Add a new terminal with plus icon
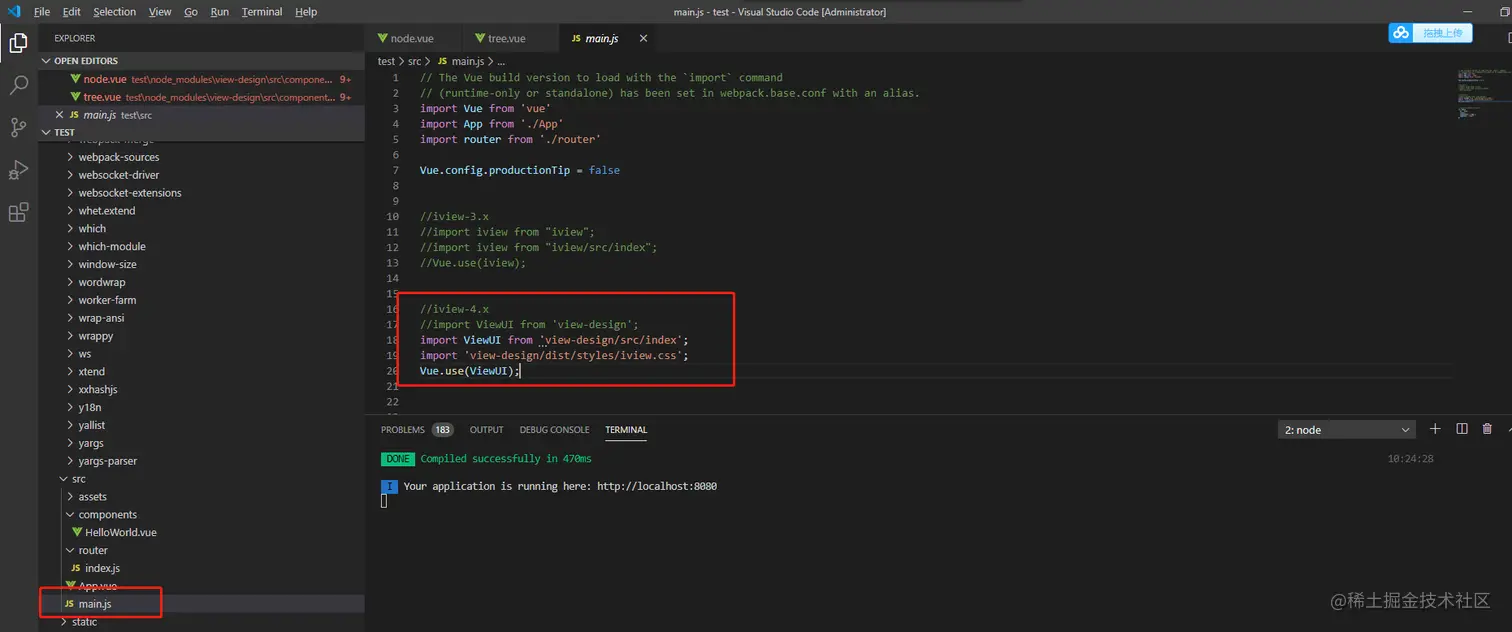 pos(1435,429)
